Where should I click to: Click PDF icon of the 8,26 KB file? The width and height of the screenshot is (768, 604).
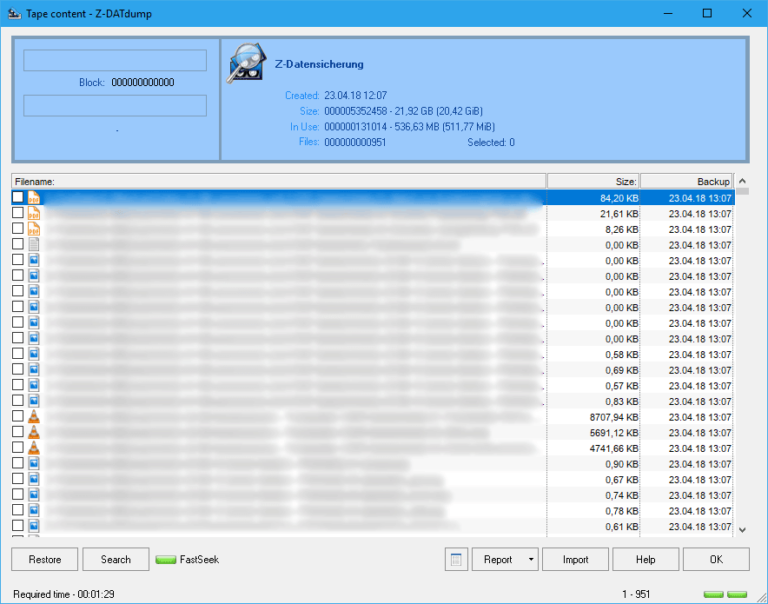pos(34,229)
